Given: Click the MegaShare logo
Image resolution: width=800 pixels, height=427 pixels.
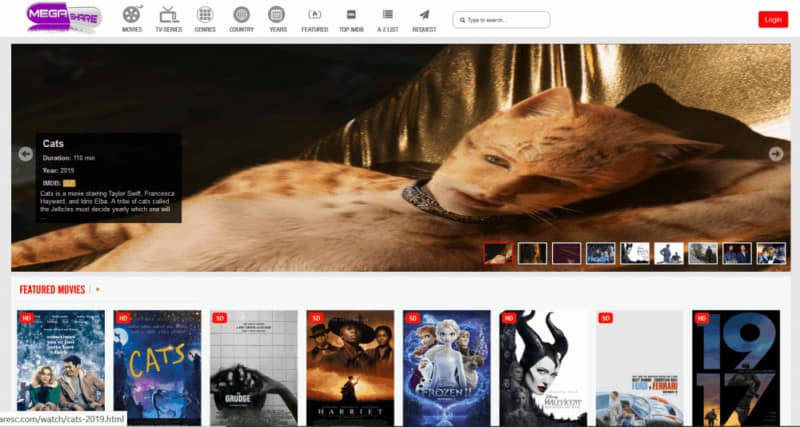Looking at the screenshot, I should click(64, 18).
